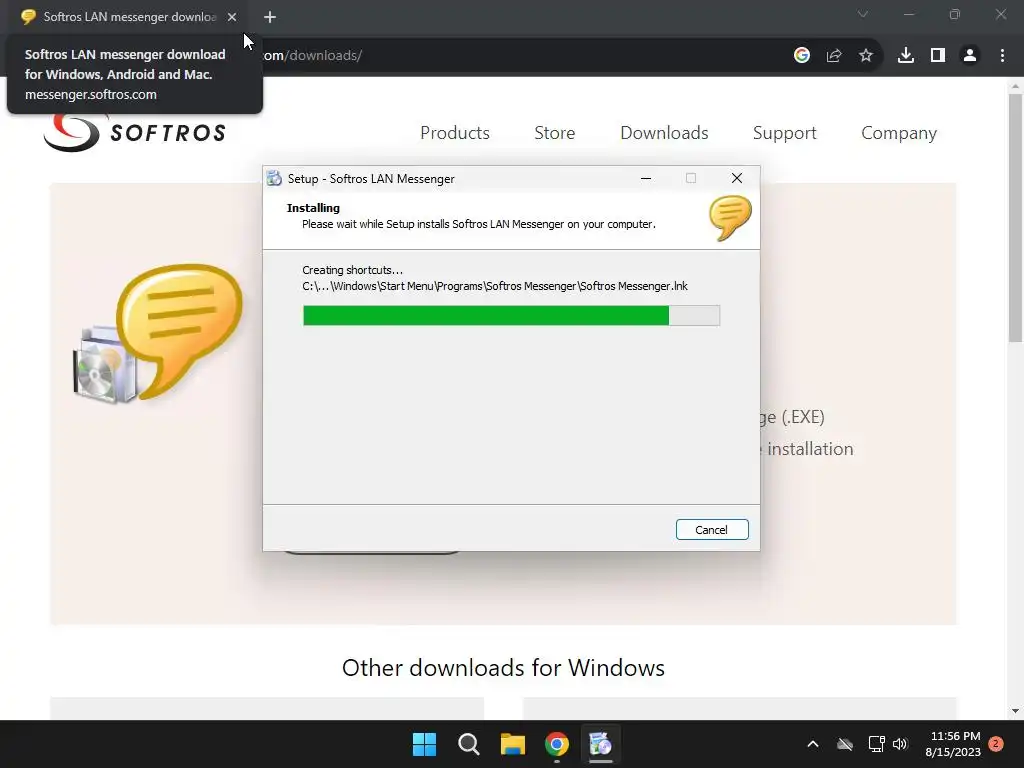This screenshot has width=1024, height=768.
Task: Select 'Other downloads for Windows' heading
Action: click(x=503, y=667)
